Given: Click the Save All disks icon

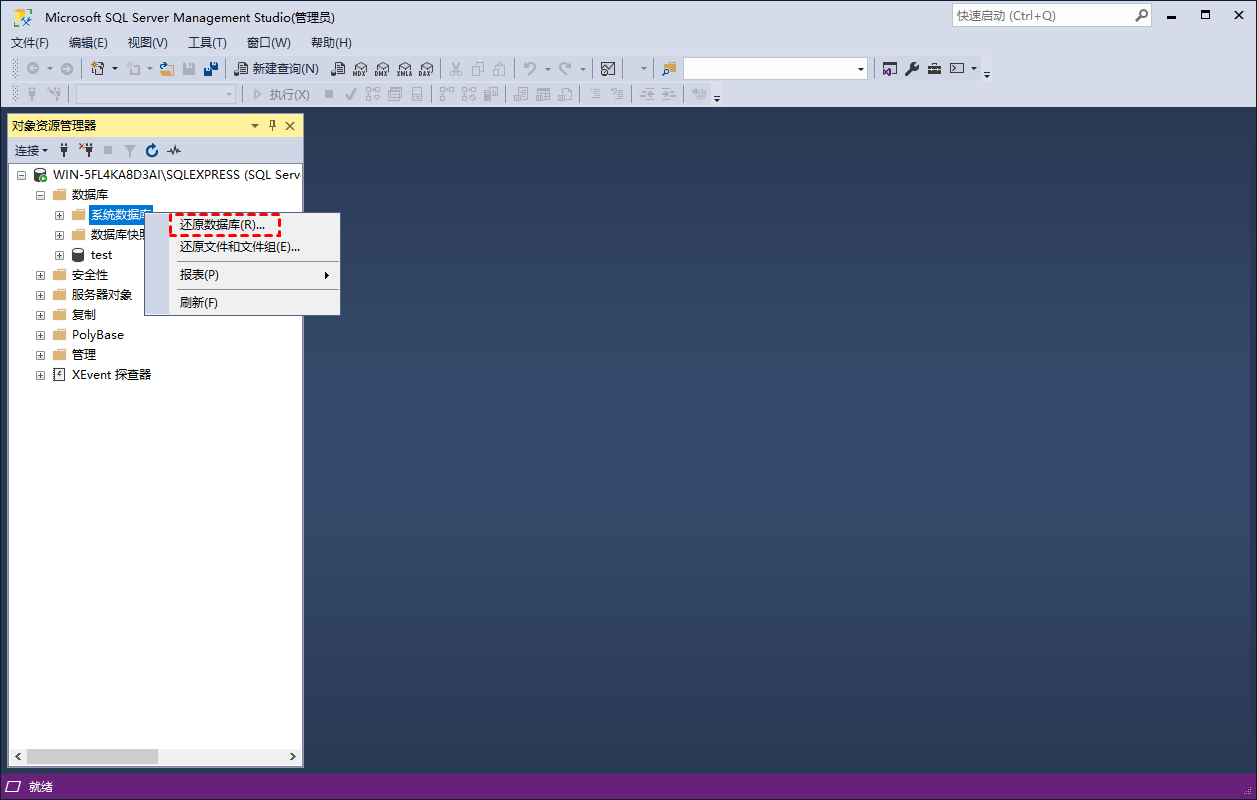Looking at the screenshot, I should 210,69.
